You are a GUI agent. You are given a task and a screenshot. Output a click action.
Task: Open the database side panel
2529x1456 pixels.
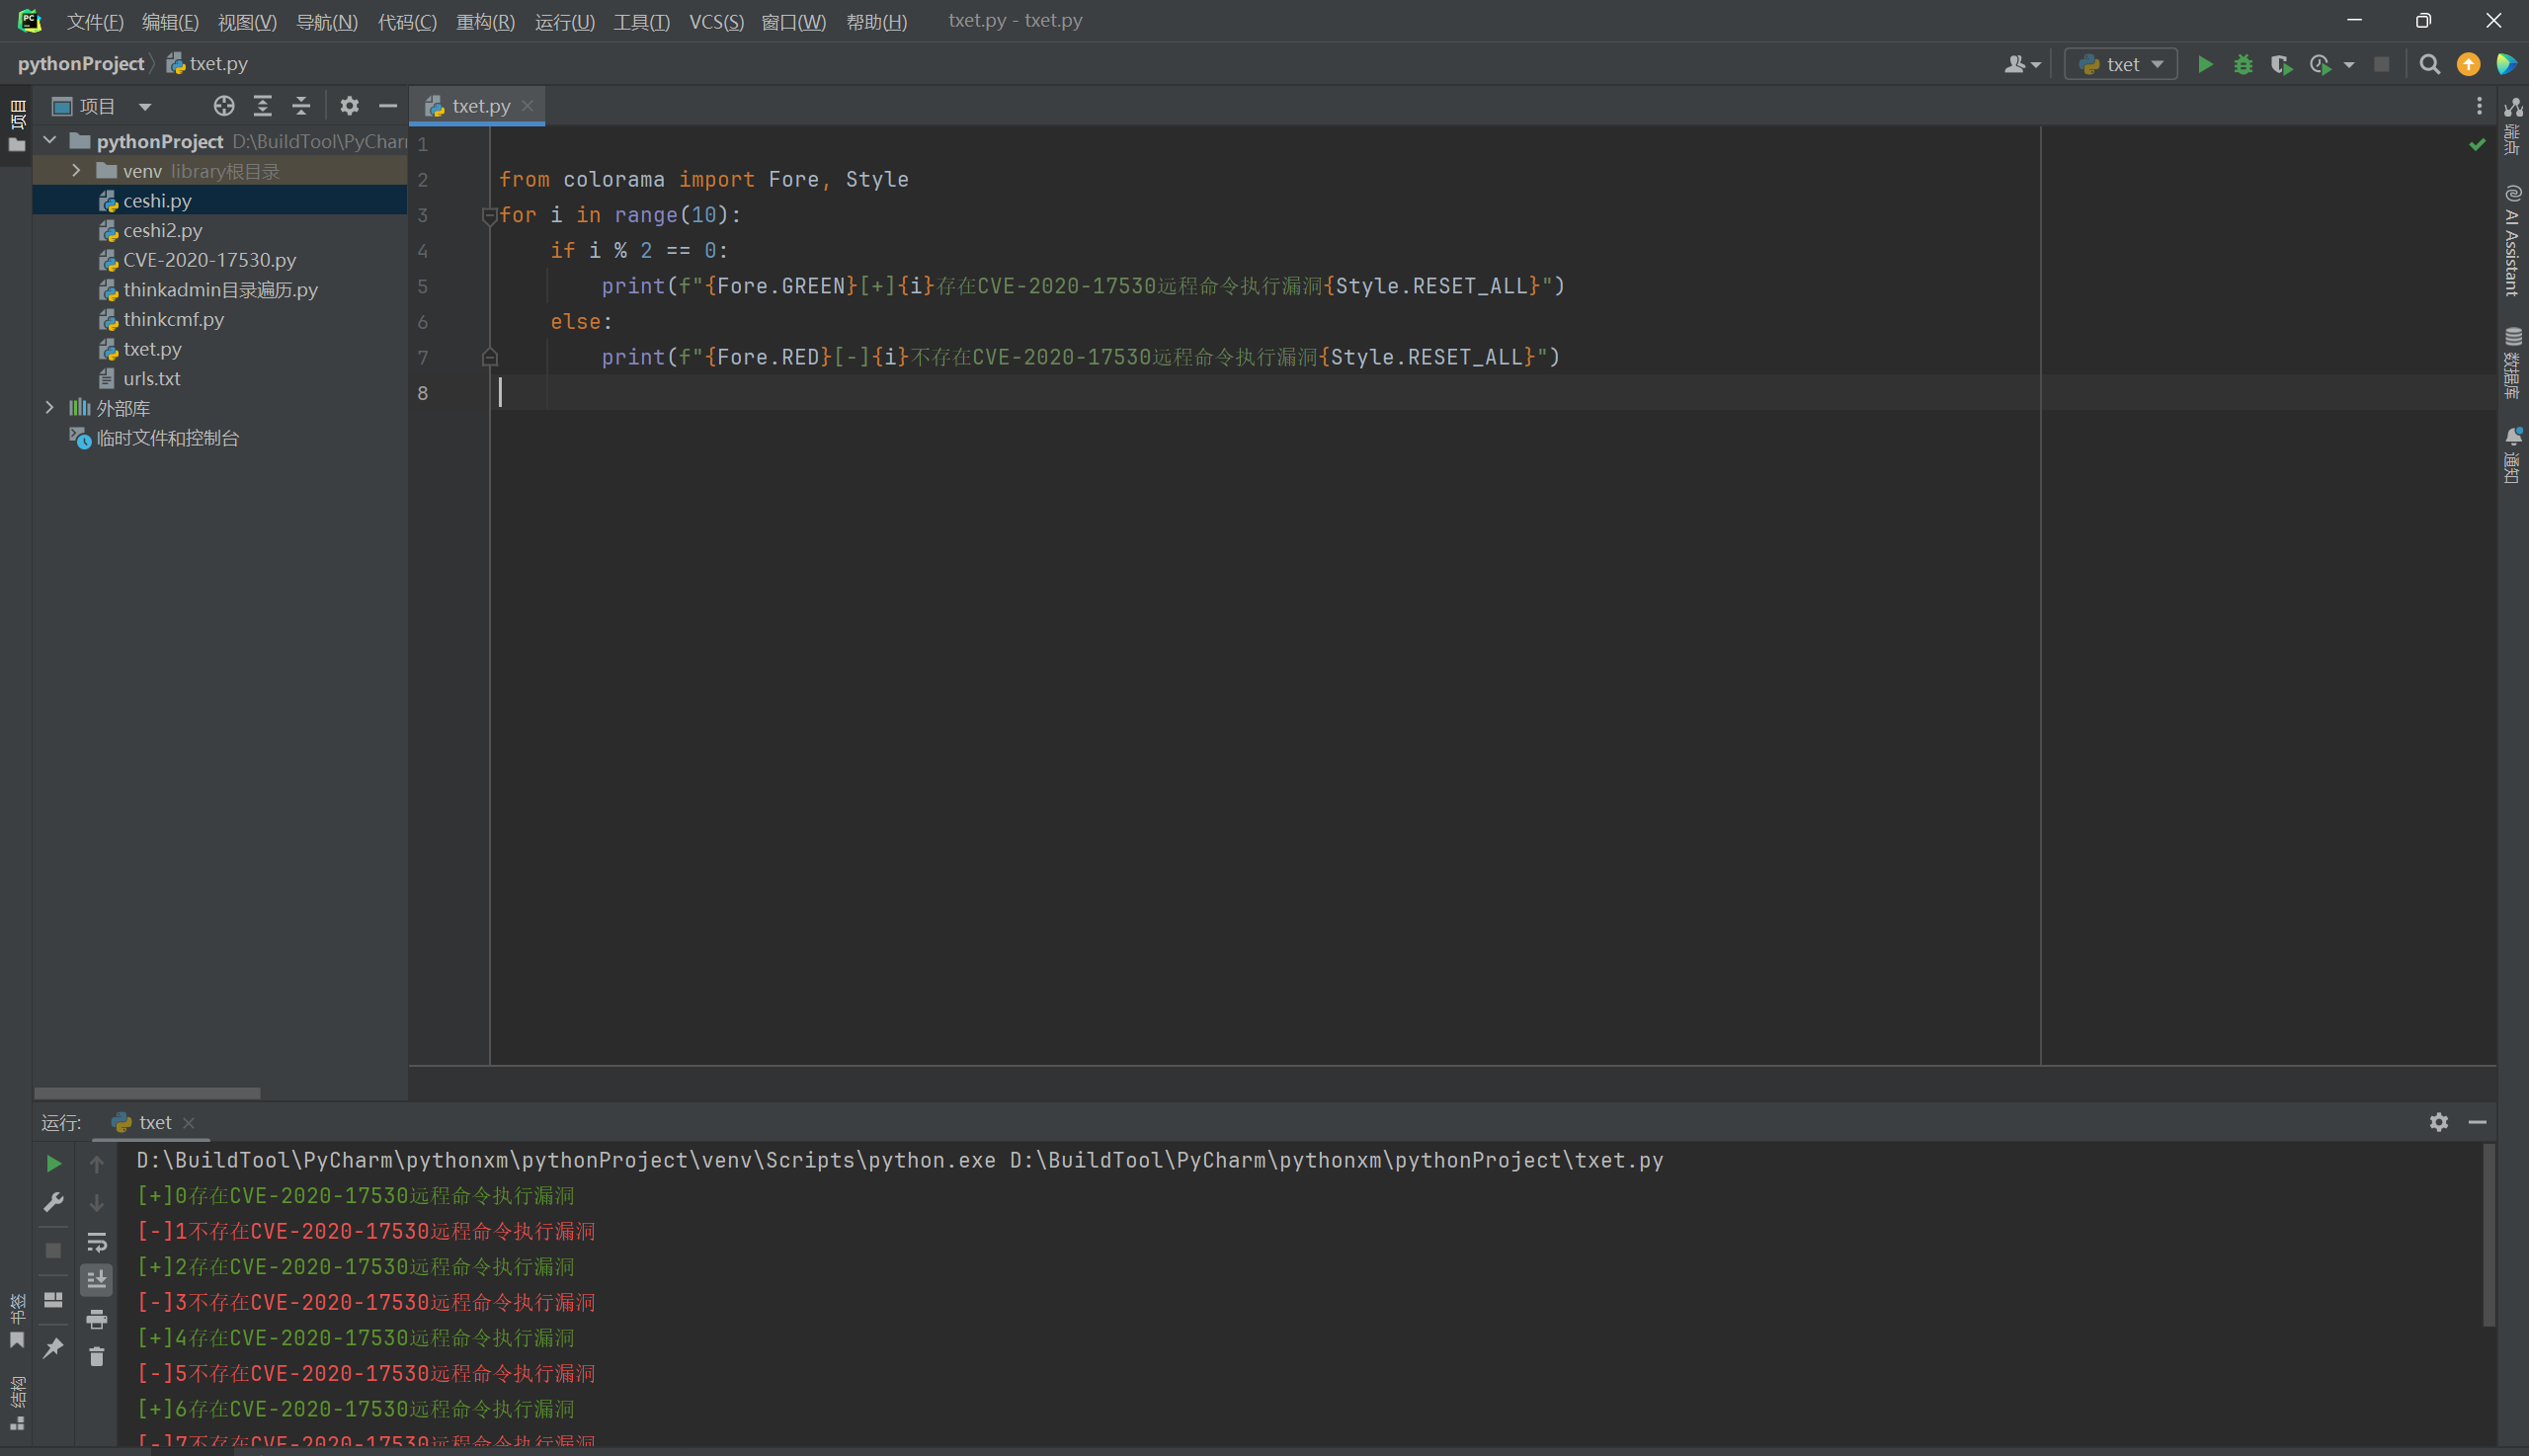pyautogui.click(x=2513, y=362)
